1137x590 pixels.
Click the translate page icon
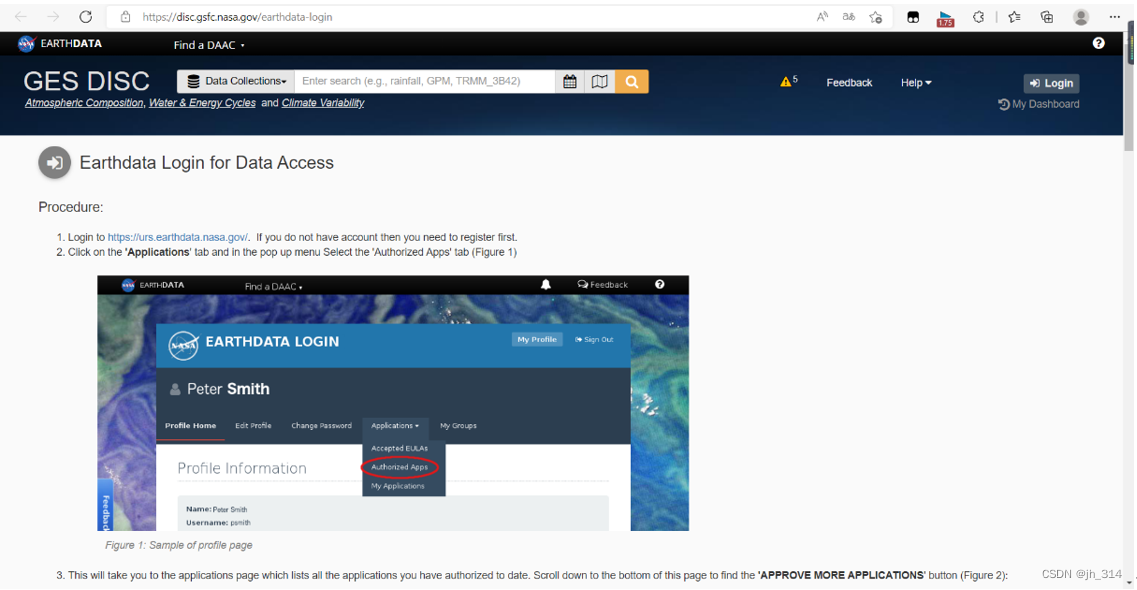click(x=848, y=17)
